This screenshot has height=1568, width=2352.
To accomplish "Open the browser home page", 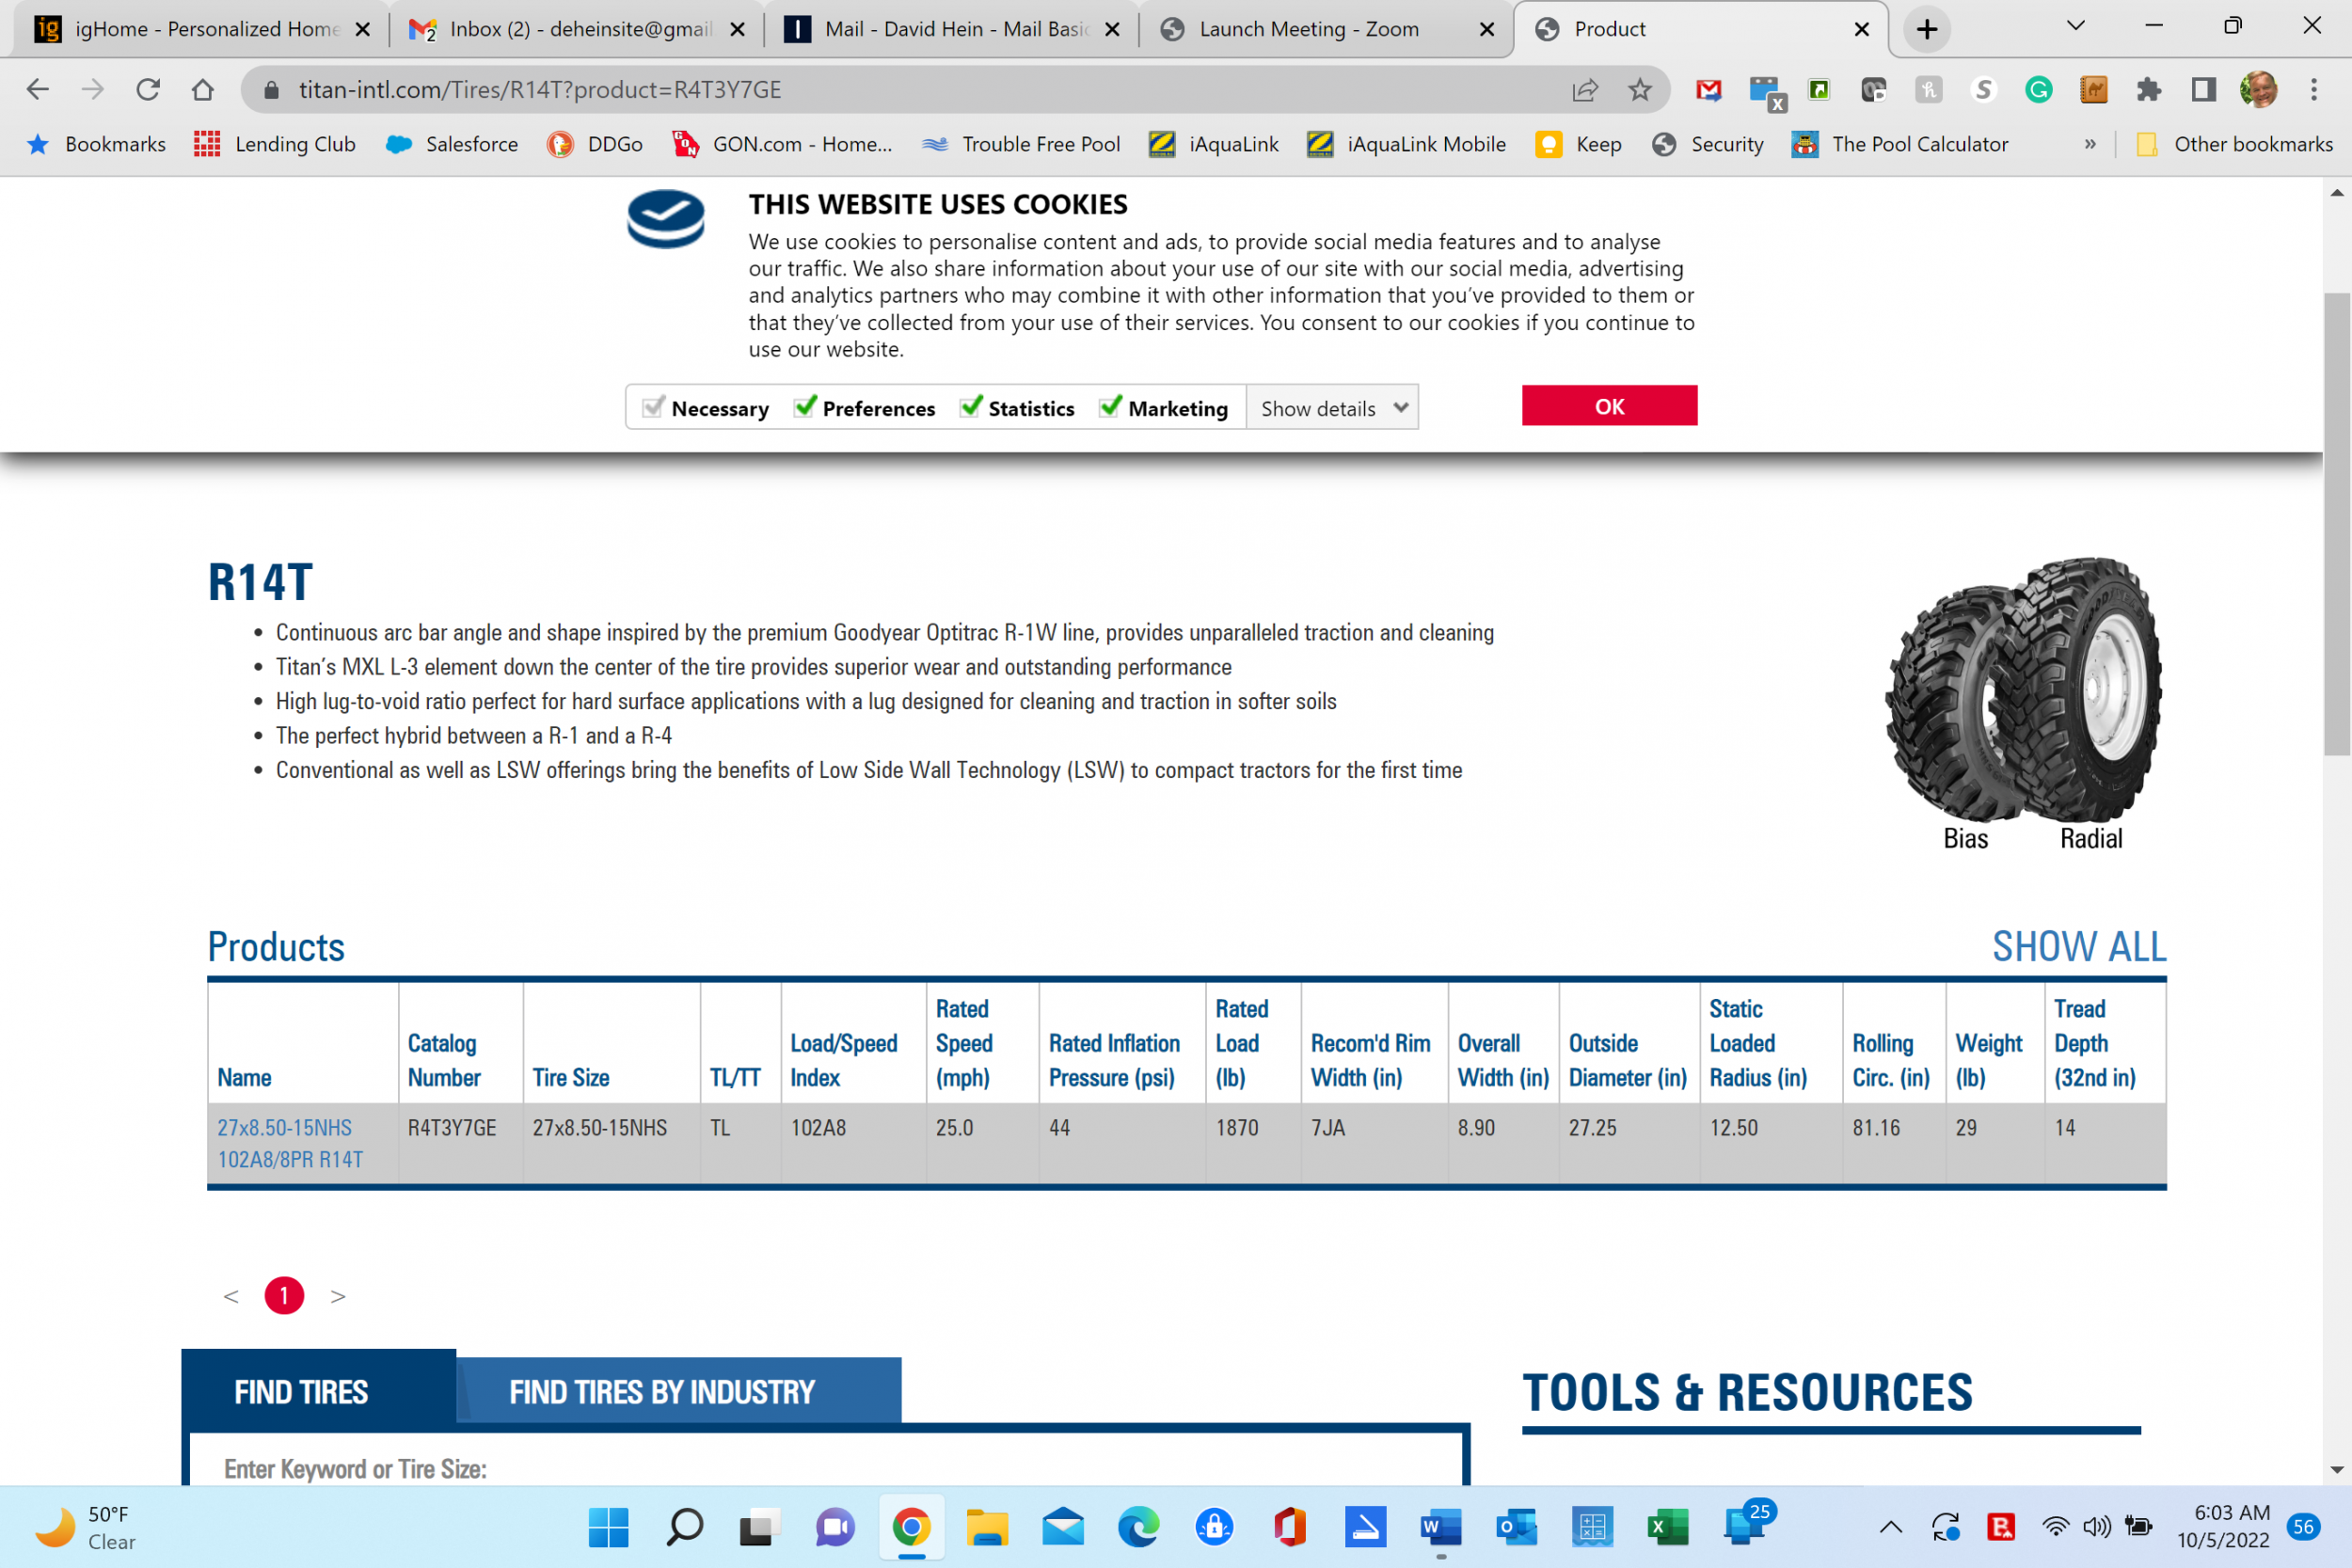I will pyautogui.click(x=203, y=90).
